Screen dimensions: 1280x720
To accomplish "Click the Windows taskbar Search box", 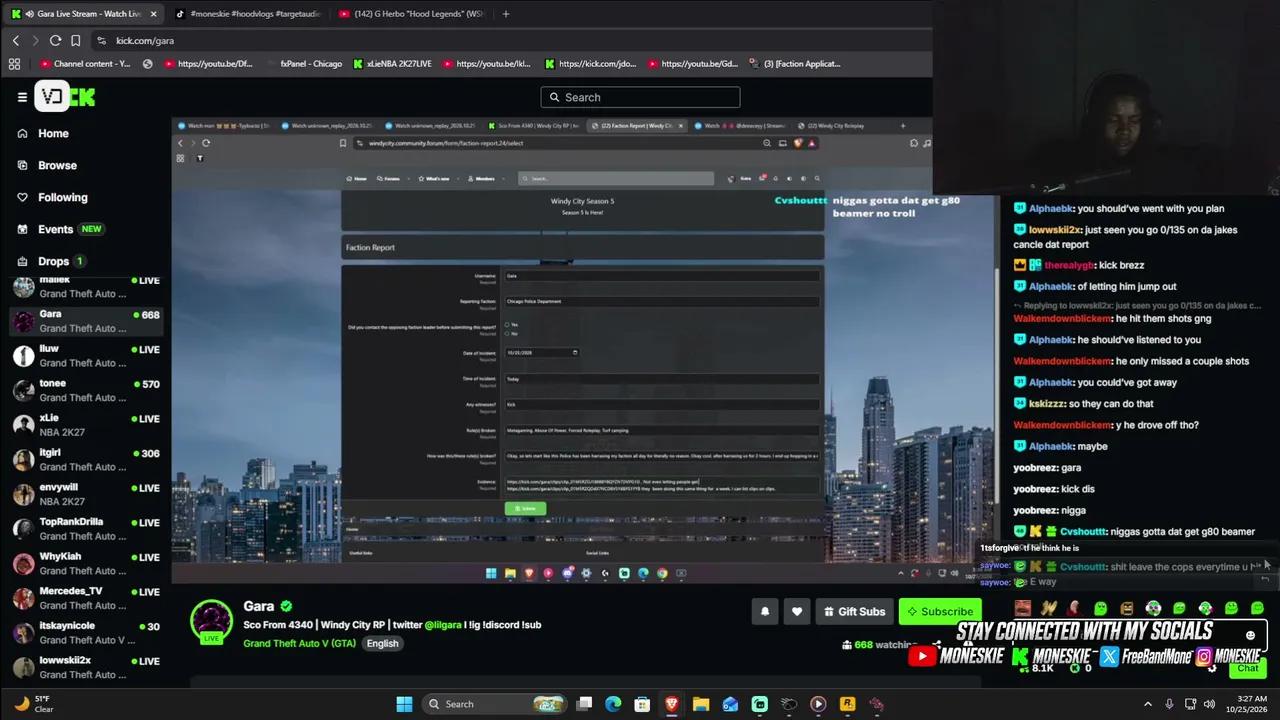I will 495,704.
